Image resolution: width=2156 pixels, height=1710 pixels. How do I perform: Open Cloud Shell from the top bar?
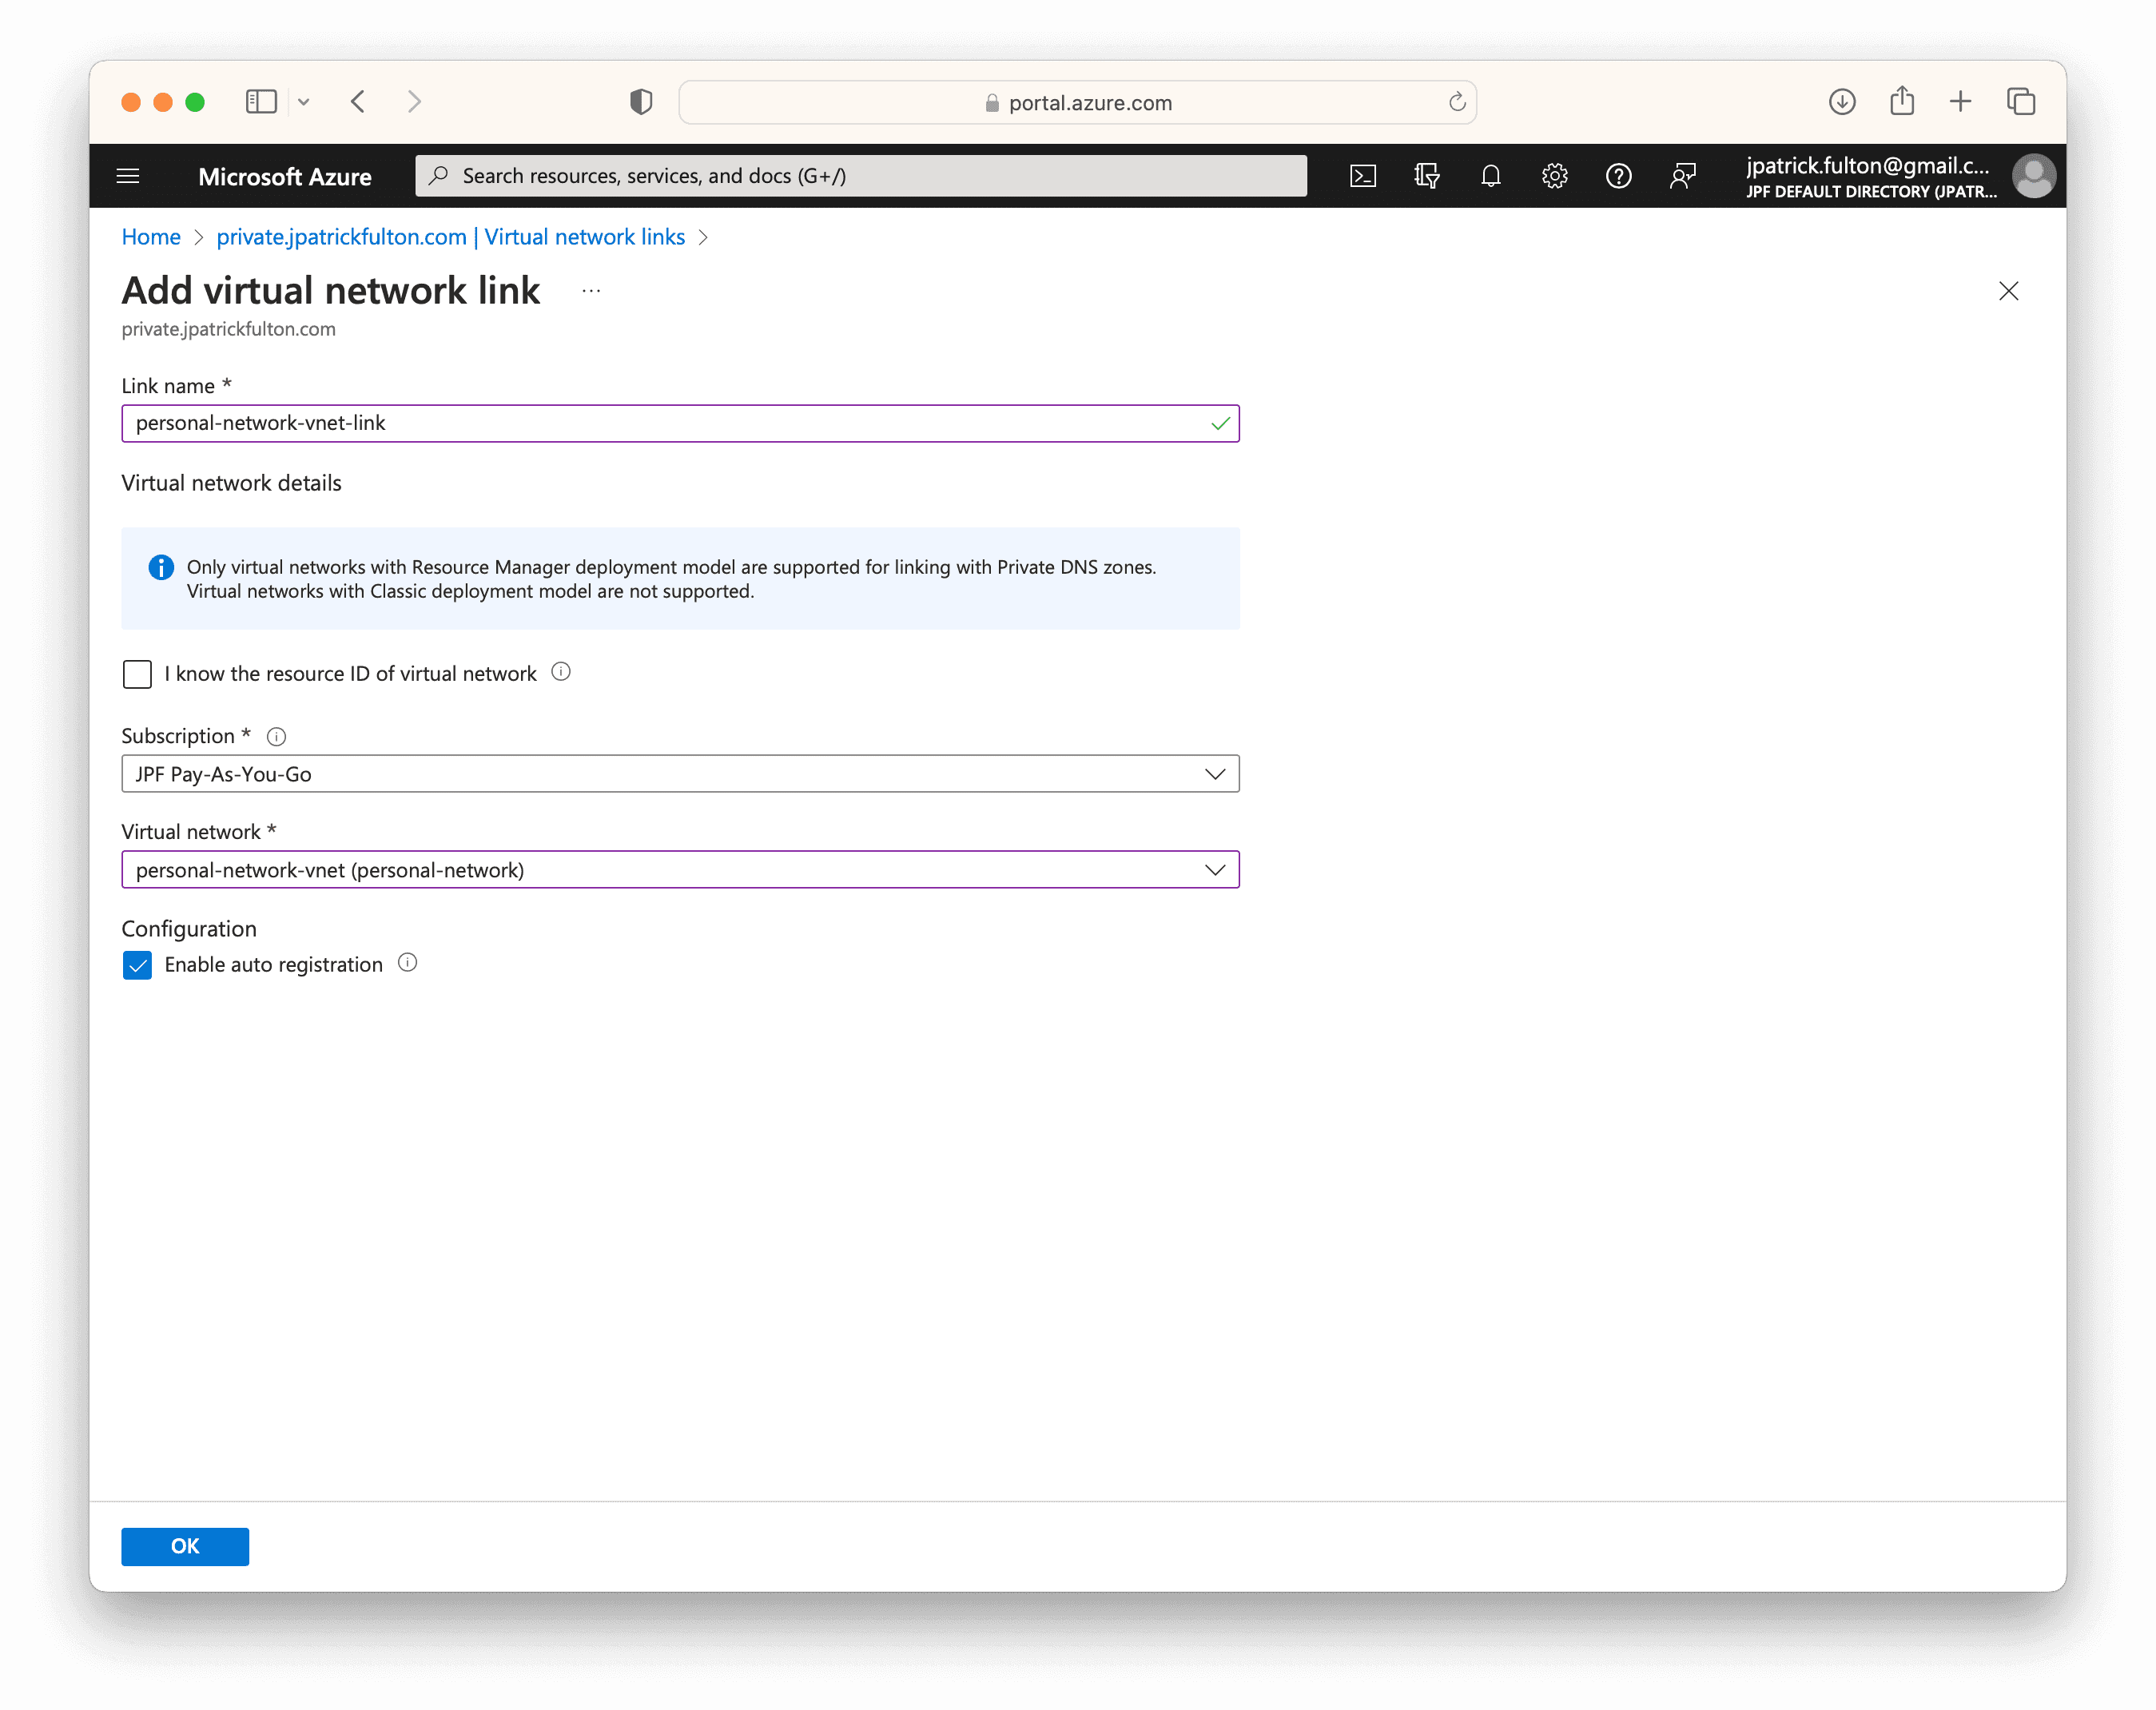point(1363,176)
